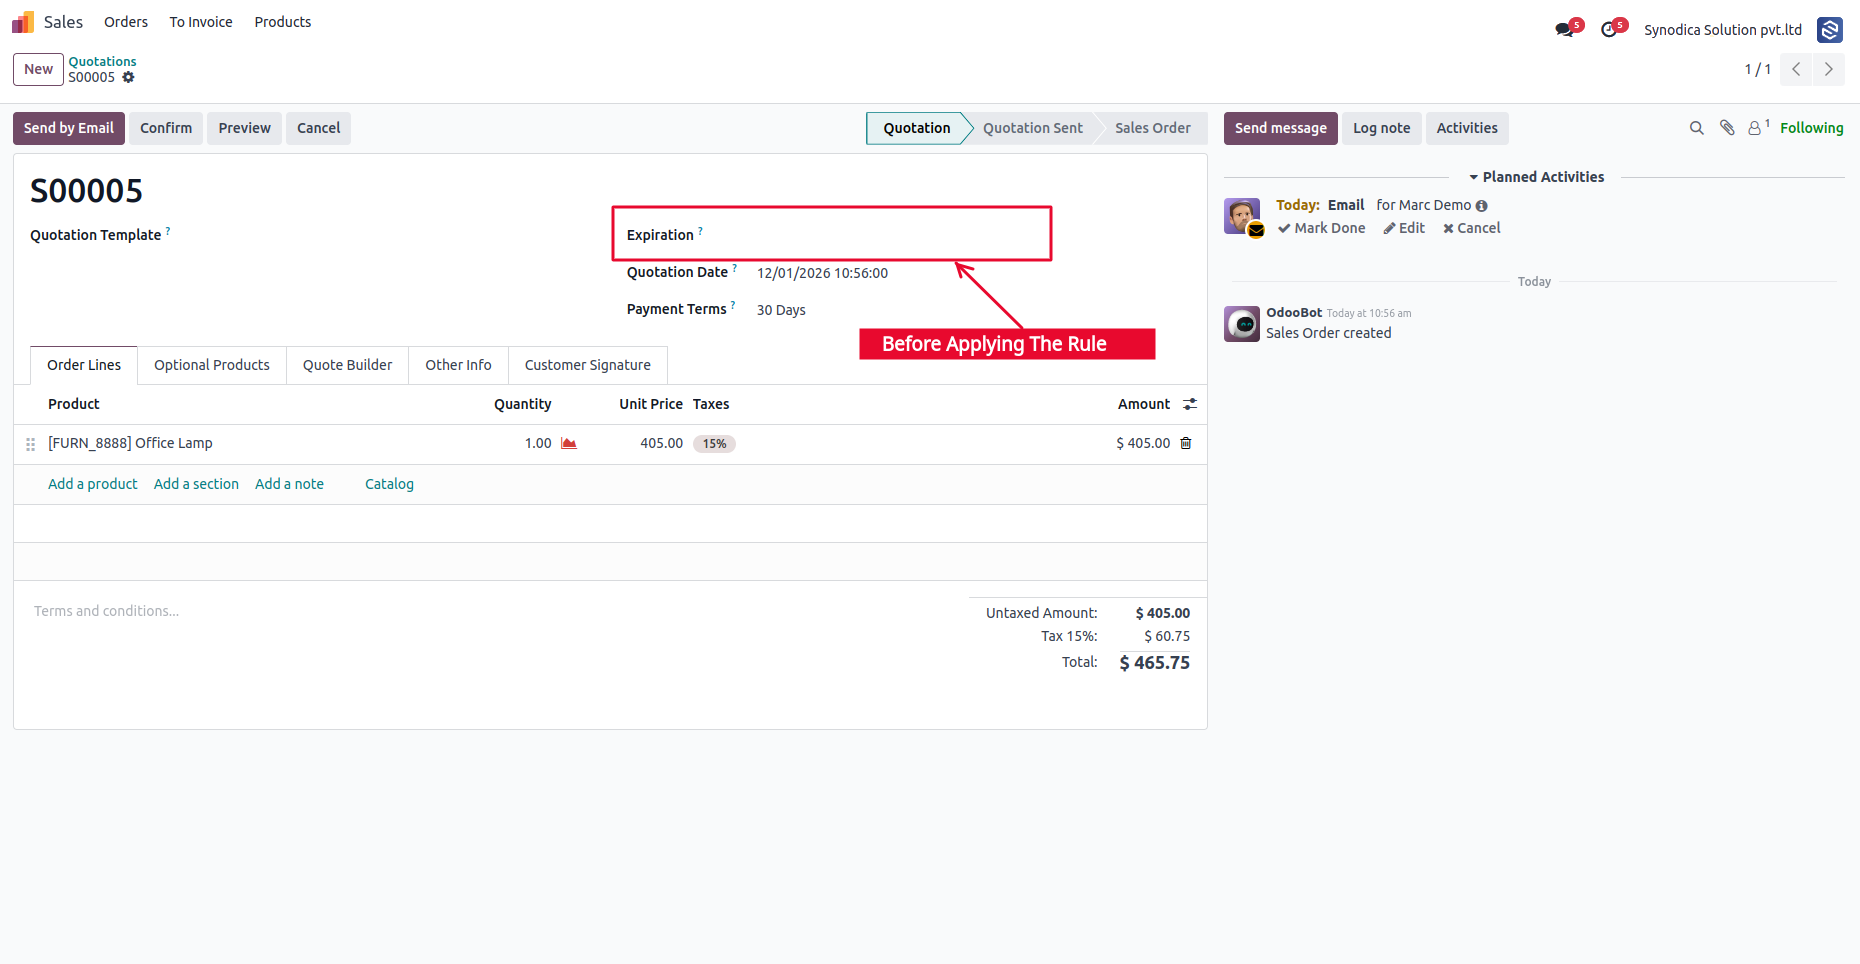Viewport: 1860px width, 964px height.
Task: Open the chatter search icon
Action: click(x=1697, y=128)
